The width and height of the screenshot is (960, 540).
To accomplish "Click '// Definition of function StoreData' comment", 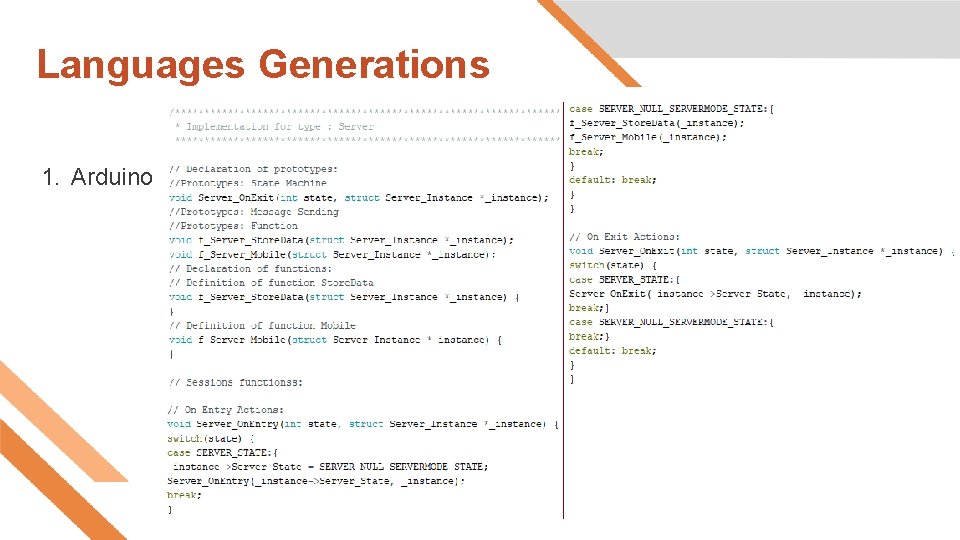I will pos(271,283).
